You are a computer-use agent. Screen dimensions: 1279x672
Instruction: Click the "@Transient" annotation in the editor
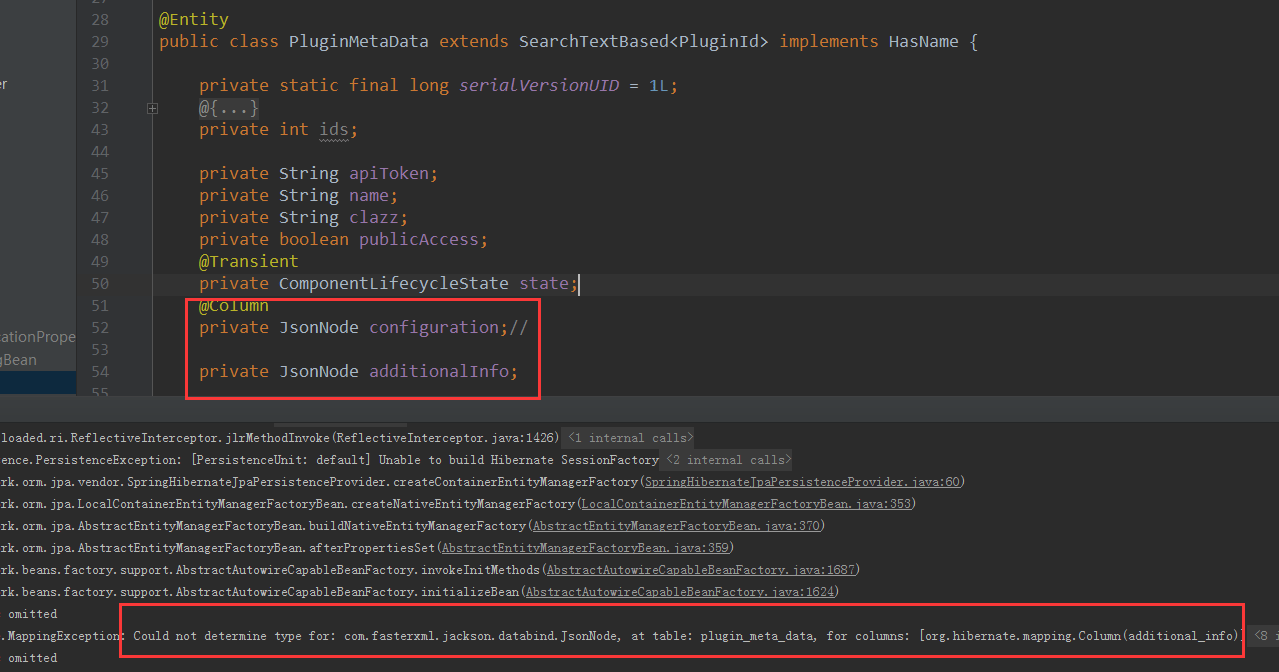pyautogui.click(x=248, y=261)
